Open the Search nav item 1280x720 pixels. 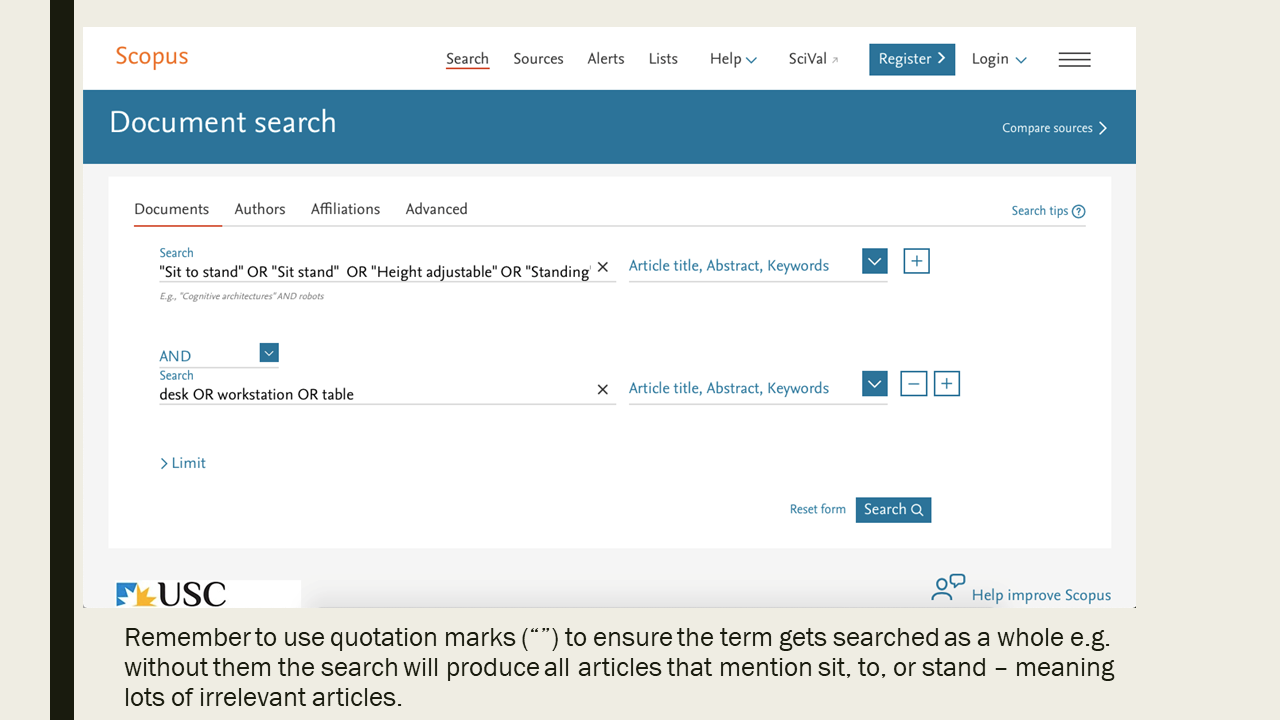tap(467, 59)
